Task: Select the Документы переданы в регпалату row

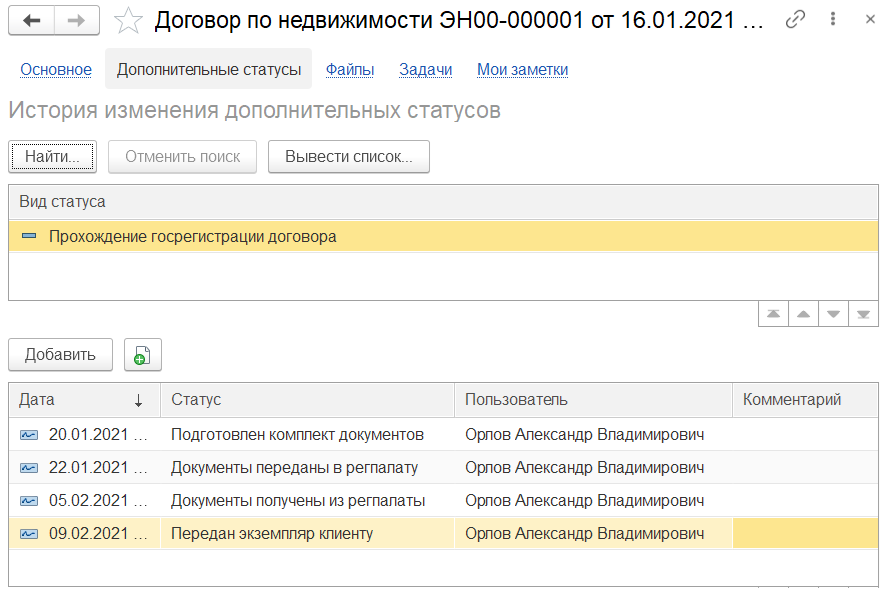Action: pos(294,467)
